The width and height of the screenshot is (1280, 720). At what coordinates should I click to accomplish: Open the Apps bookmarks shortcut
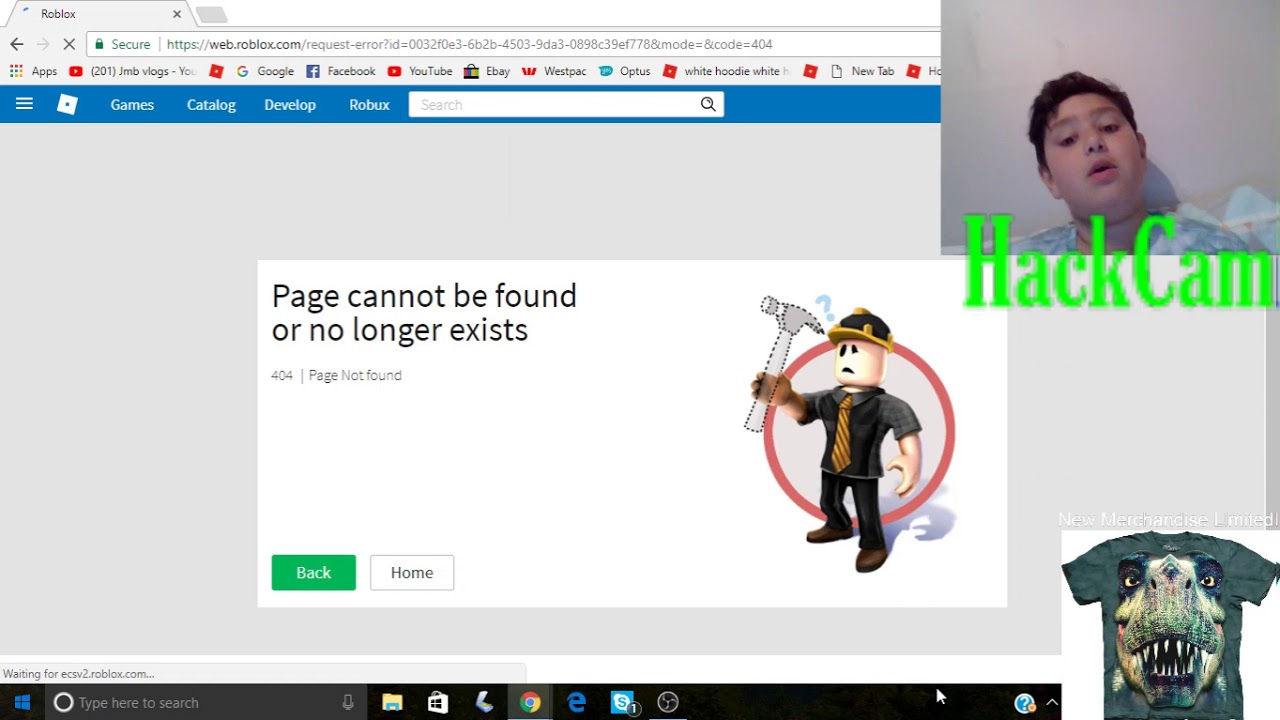pyautogui.click(x=34, y=71)
